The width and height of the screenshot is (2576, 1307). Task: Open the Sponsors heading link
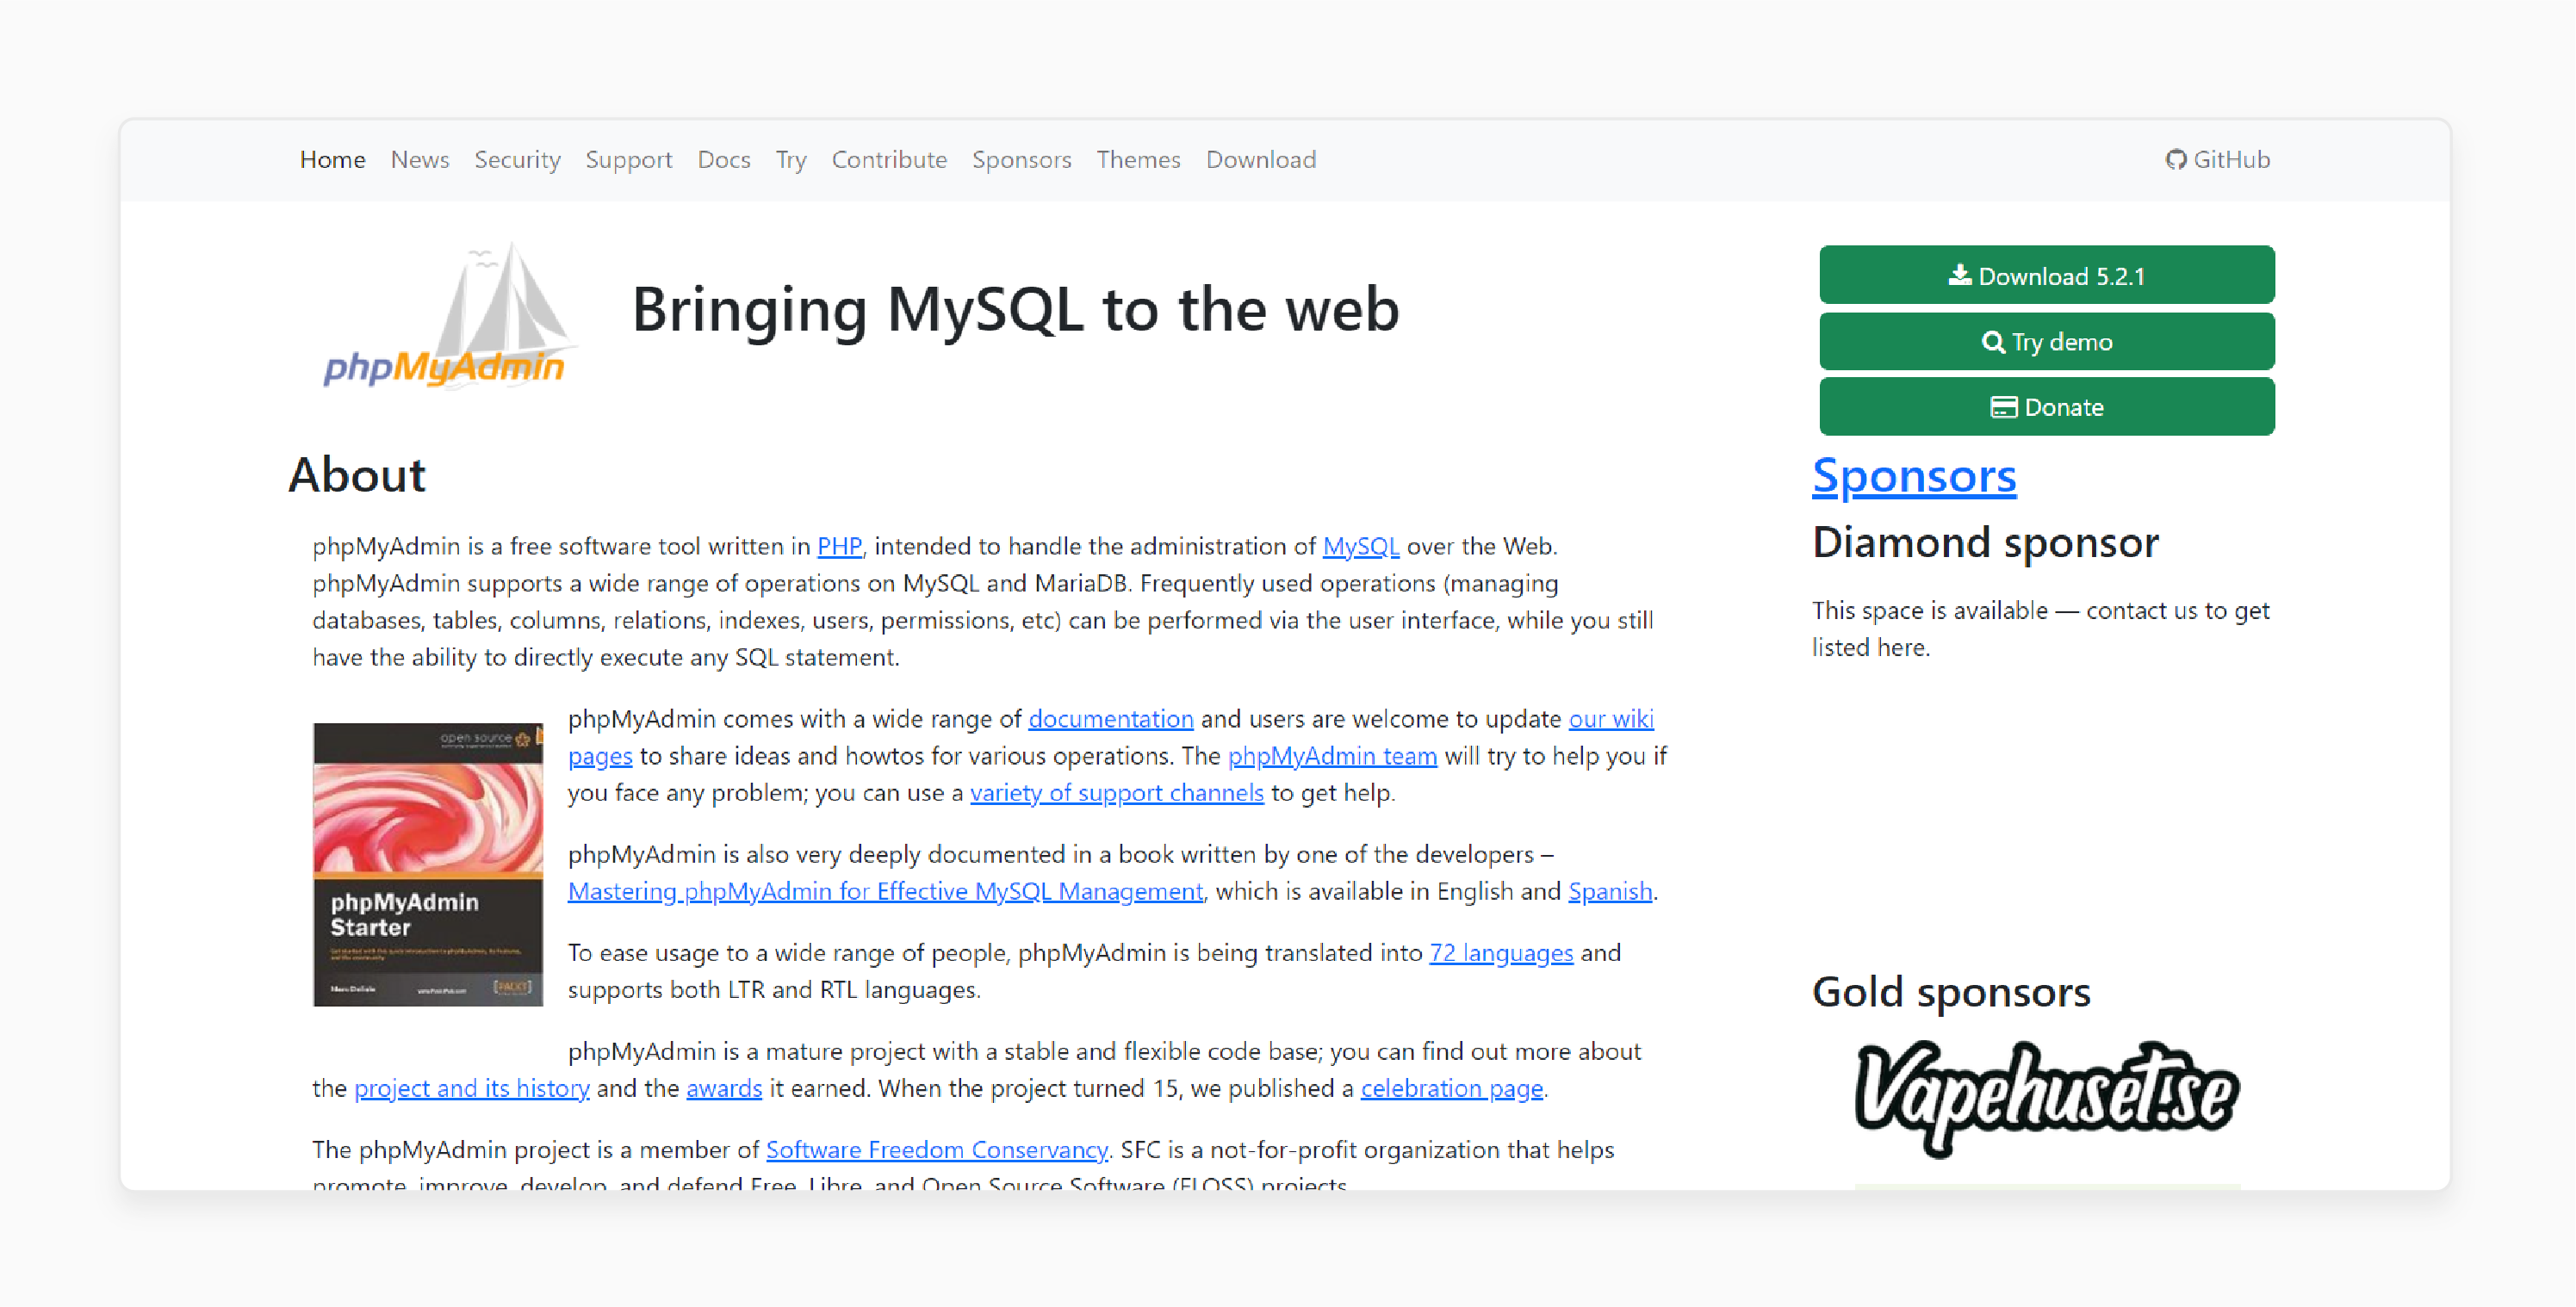tap(1914, 476)
